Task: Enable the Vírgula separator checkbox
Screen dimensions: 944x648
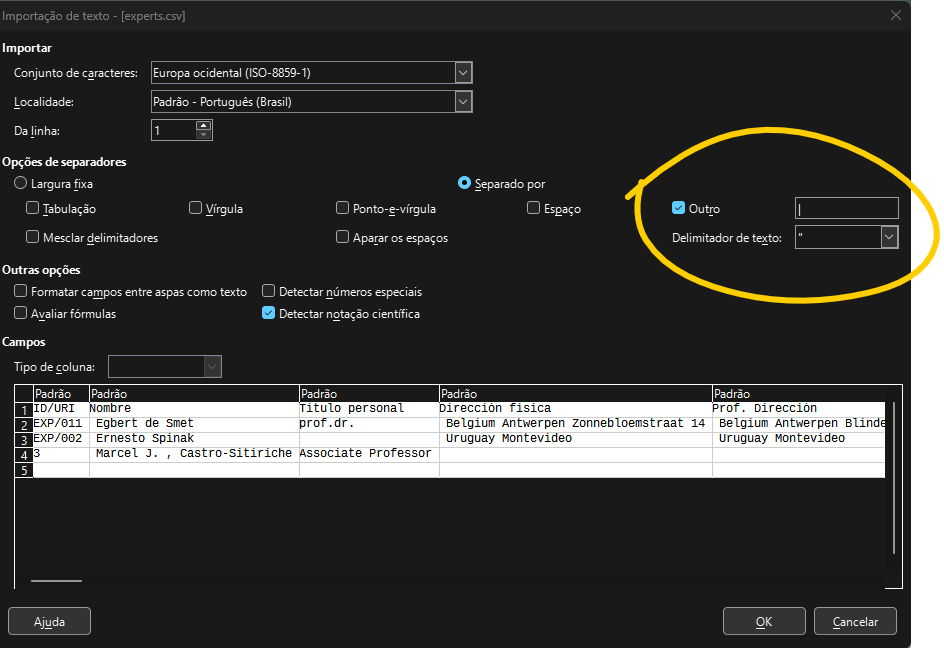Action: (196, 209)
